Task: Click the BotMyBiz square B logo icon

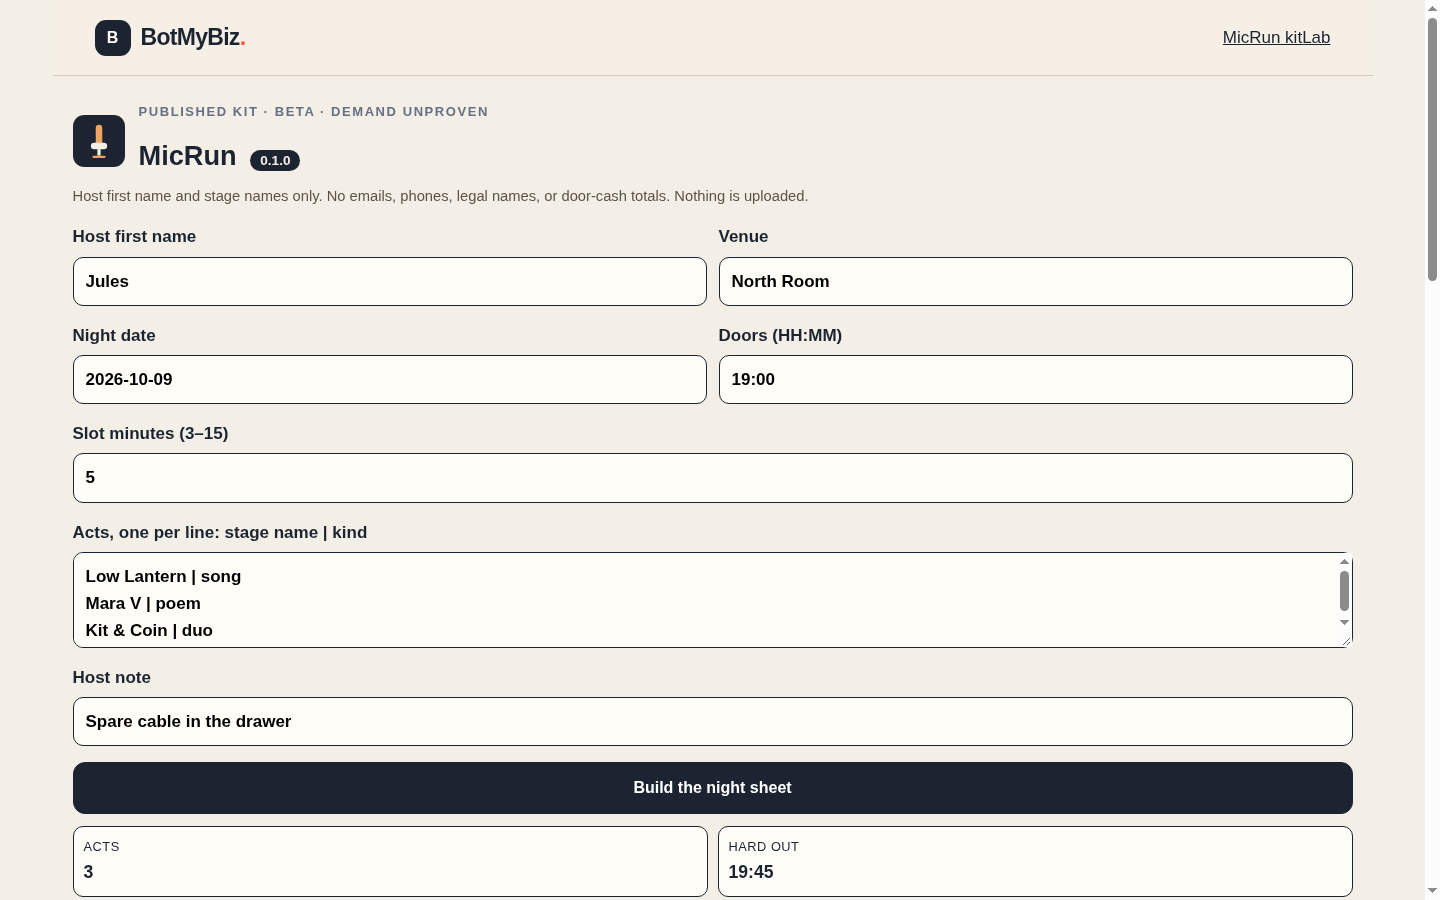Action: pos(113,38)
